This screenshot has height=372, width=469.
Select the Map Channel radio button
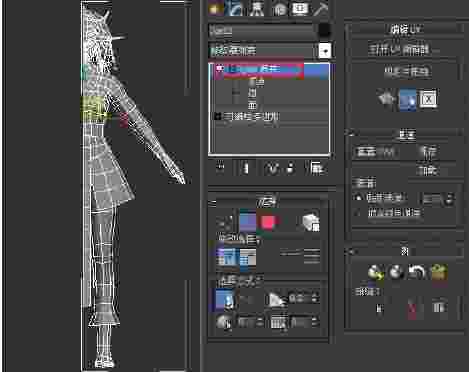[x=358, y=198]
